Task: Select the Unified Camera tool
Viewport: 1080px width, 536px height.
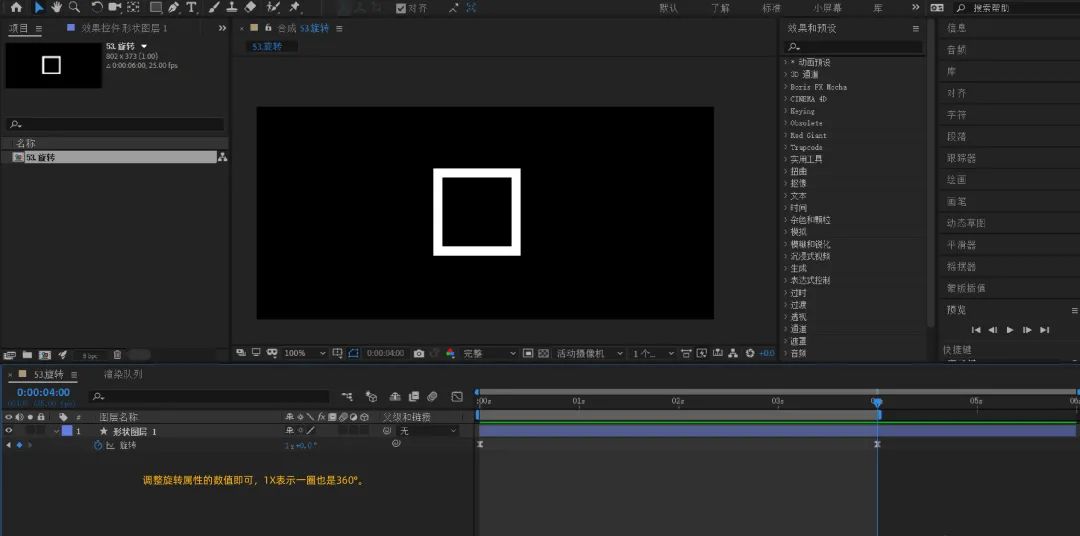Action: tap(114, 8)
